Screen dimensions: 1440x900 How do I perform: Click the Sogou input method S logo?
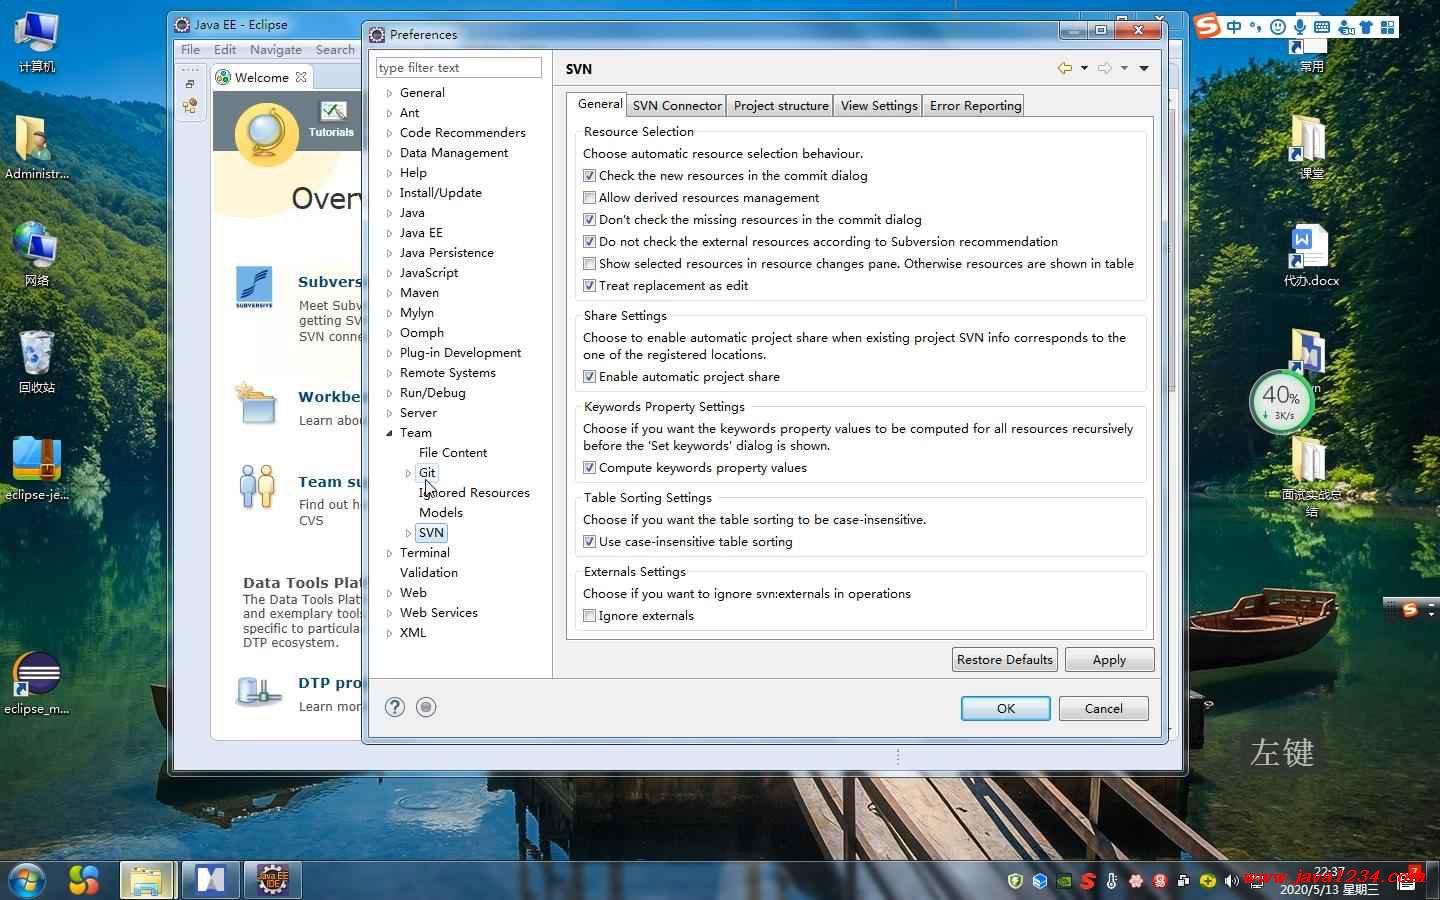1208,27
